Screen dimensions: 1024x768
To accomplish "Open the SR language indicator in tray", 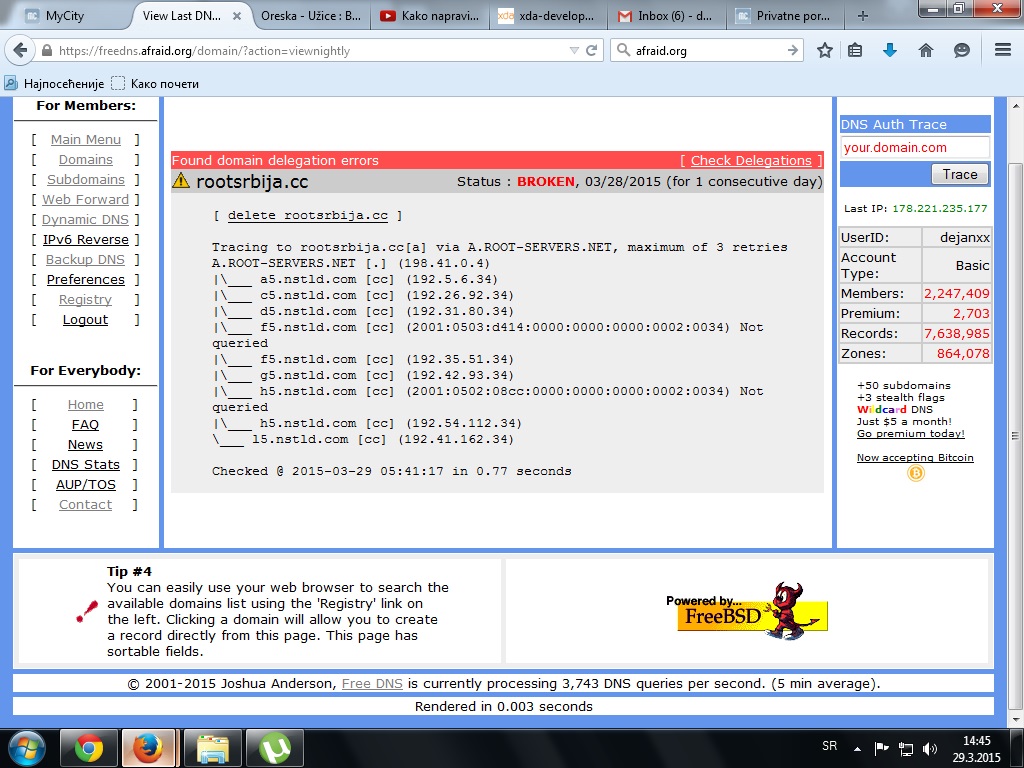I will [829, 746].
